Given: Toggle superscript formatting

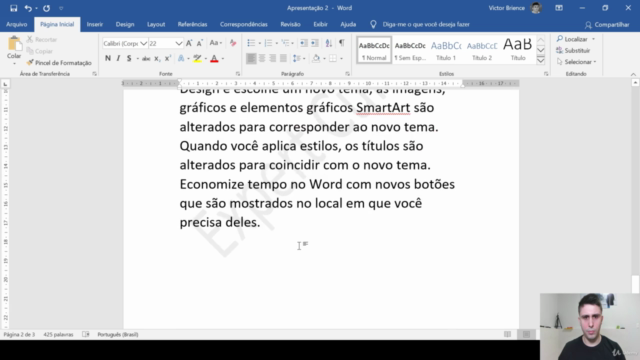Looking at the screenshot, I should 167,59.
